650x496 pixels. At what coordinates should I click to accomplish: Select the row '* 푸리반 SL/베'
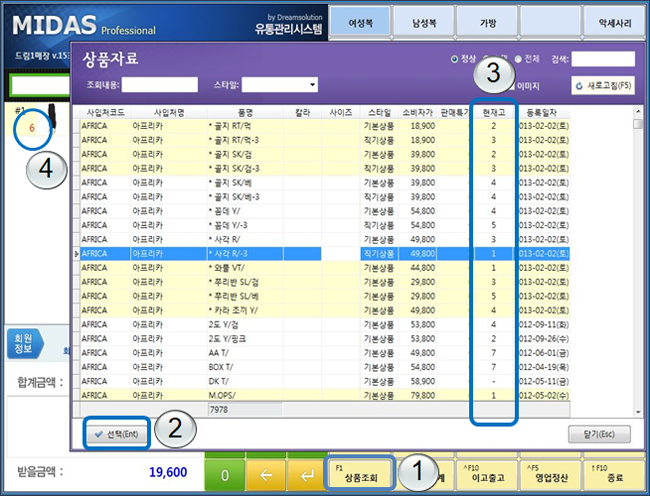pyautogui.click(x=325, y=296)
